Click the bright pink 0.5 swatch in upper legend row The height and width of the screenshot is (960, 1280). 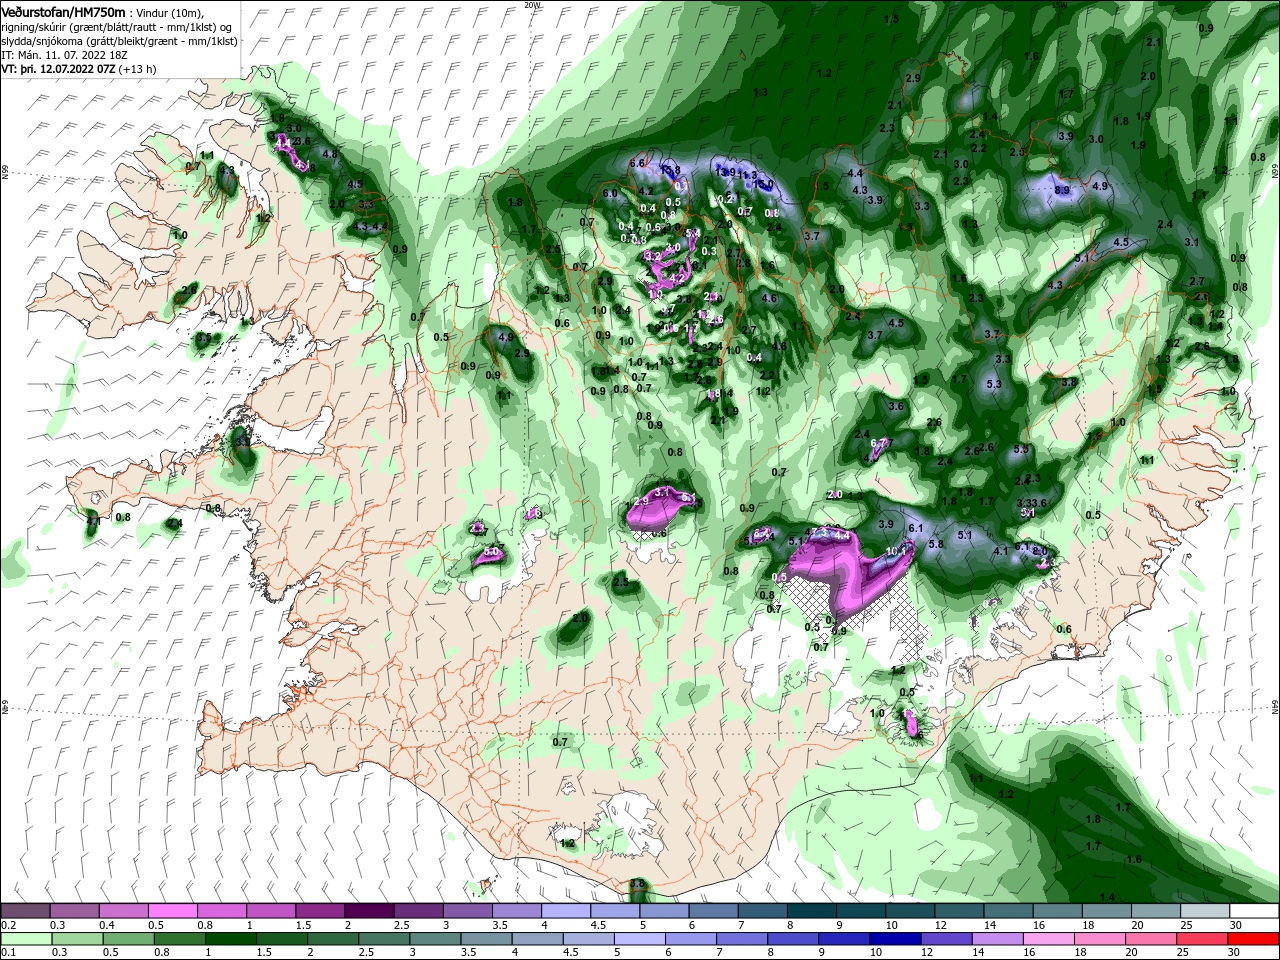[x=172, y=911]
